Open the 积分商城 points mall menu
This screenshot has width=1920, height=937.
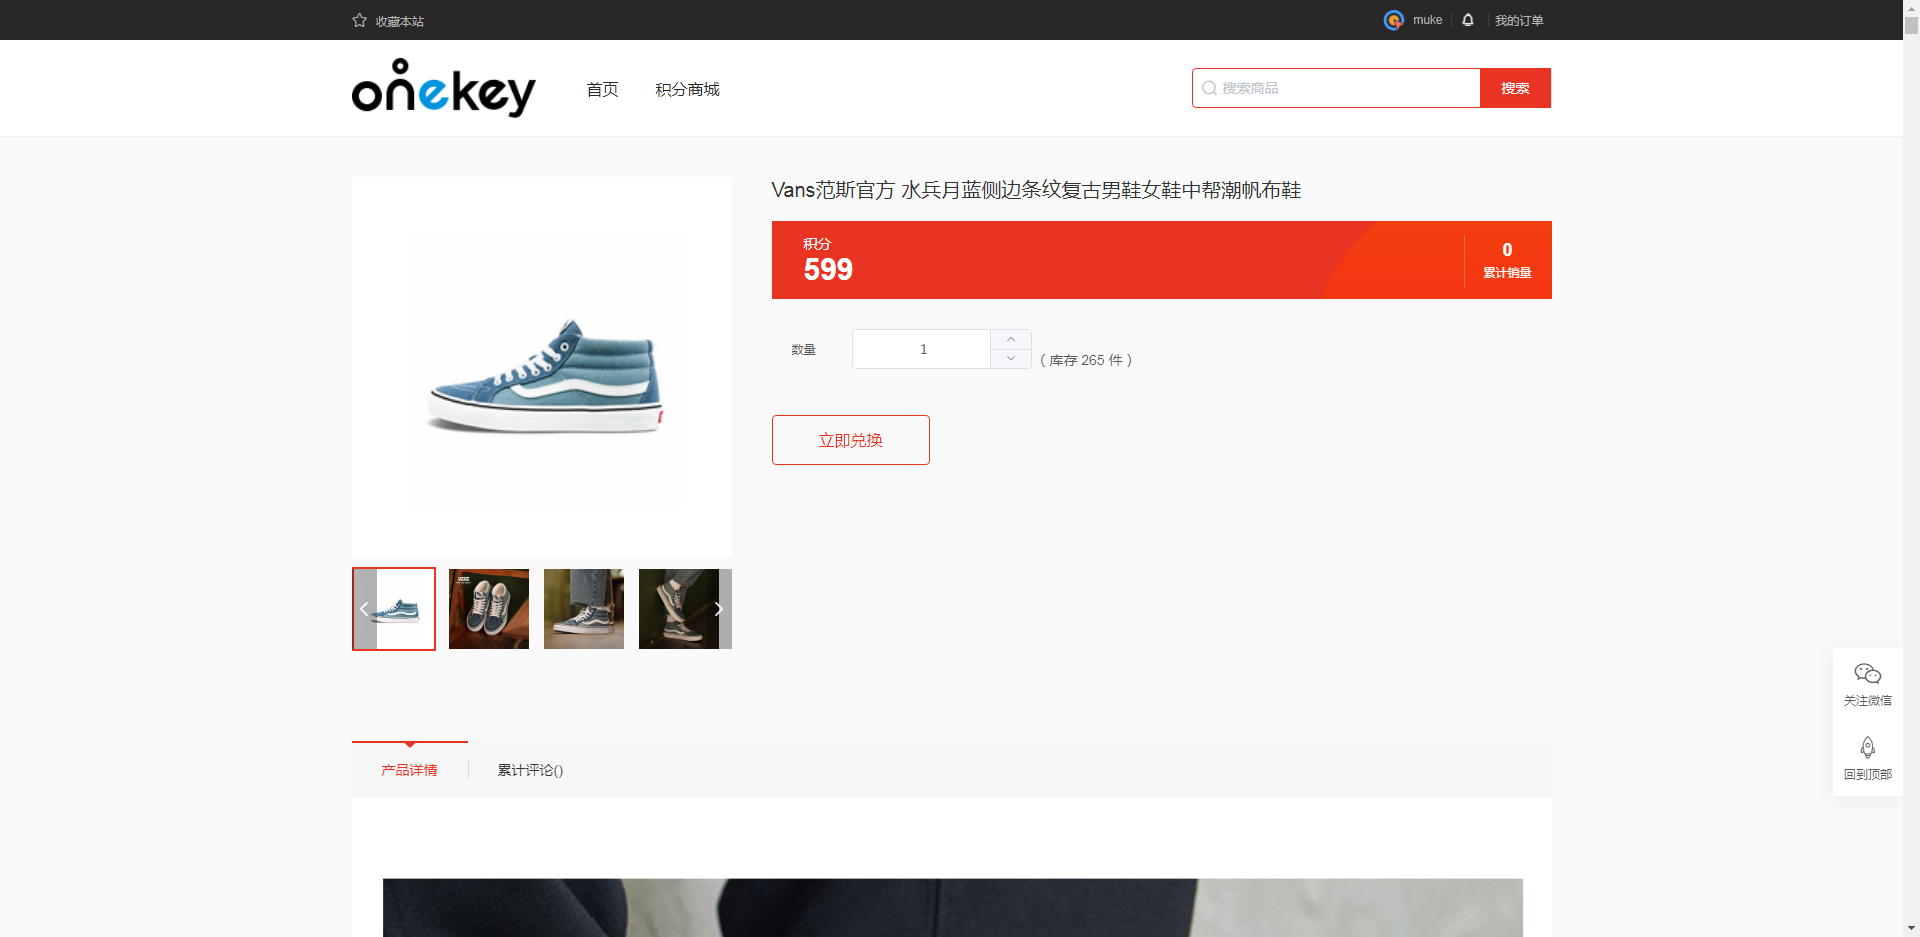pyautogui.click(x=687, y=89)
